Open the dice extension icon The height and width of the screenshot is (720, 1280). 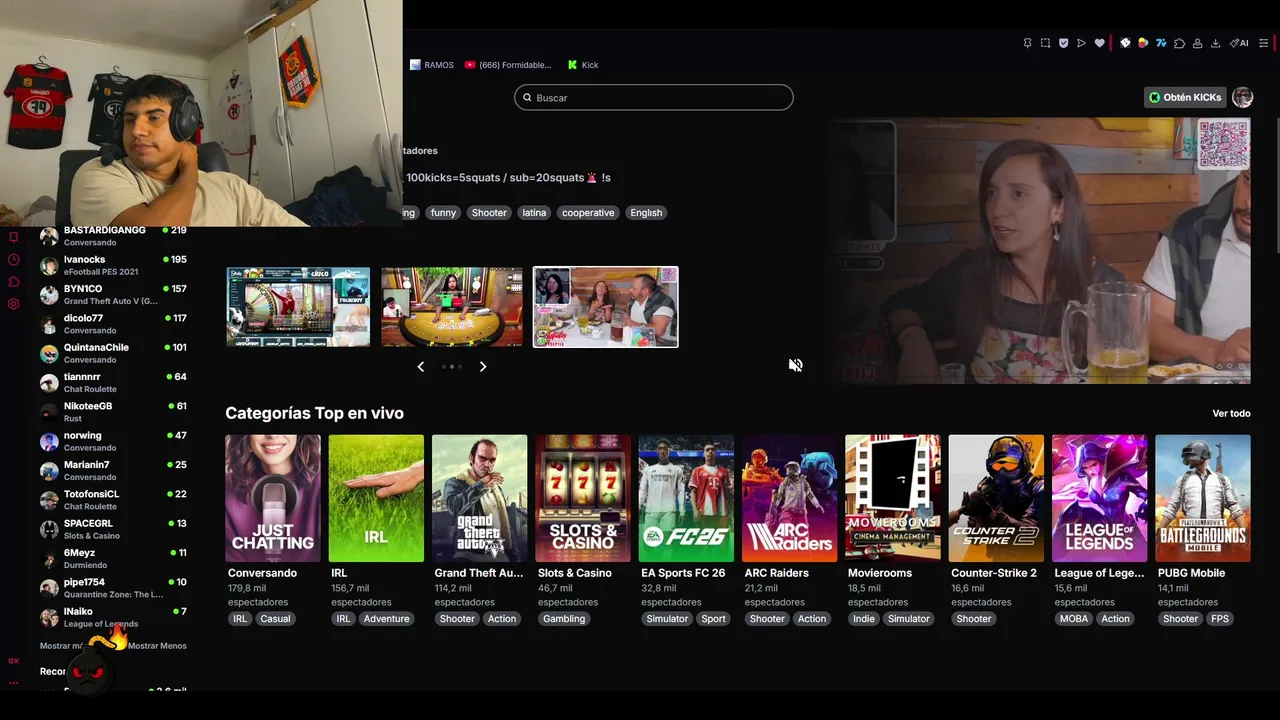(1125, 43)
